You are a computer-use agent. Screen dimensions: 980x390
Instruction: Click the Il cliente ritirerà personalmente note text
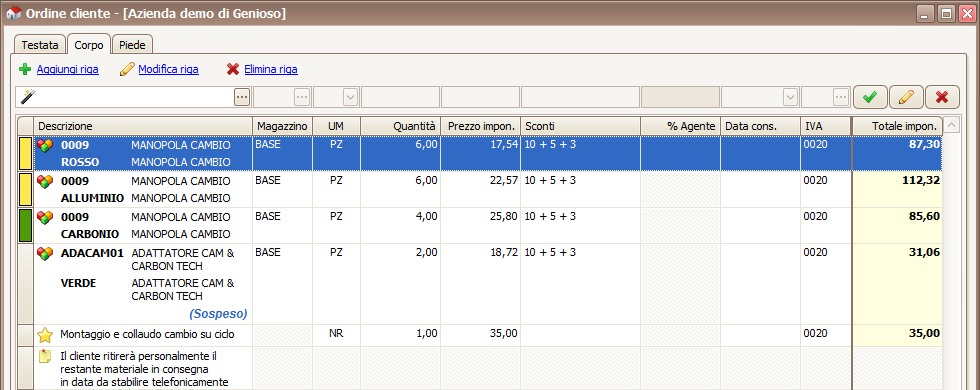144,369
